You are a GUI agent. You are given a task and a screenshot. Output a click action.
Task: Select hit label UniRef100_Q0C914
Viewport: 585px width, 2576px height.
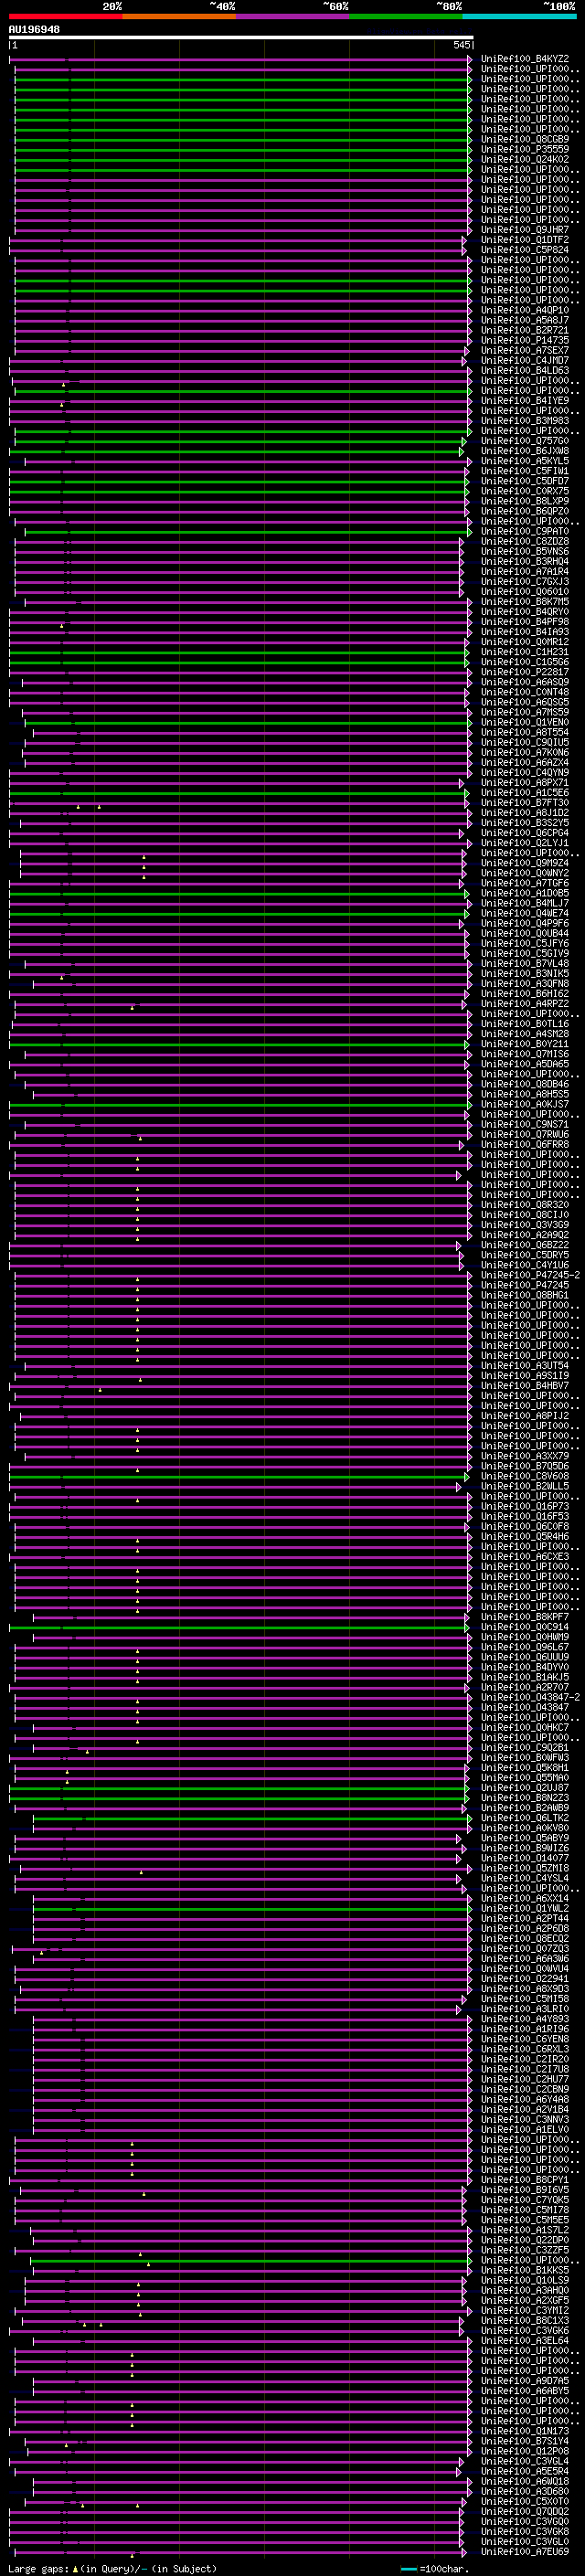(525, 1627)
